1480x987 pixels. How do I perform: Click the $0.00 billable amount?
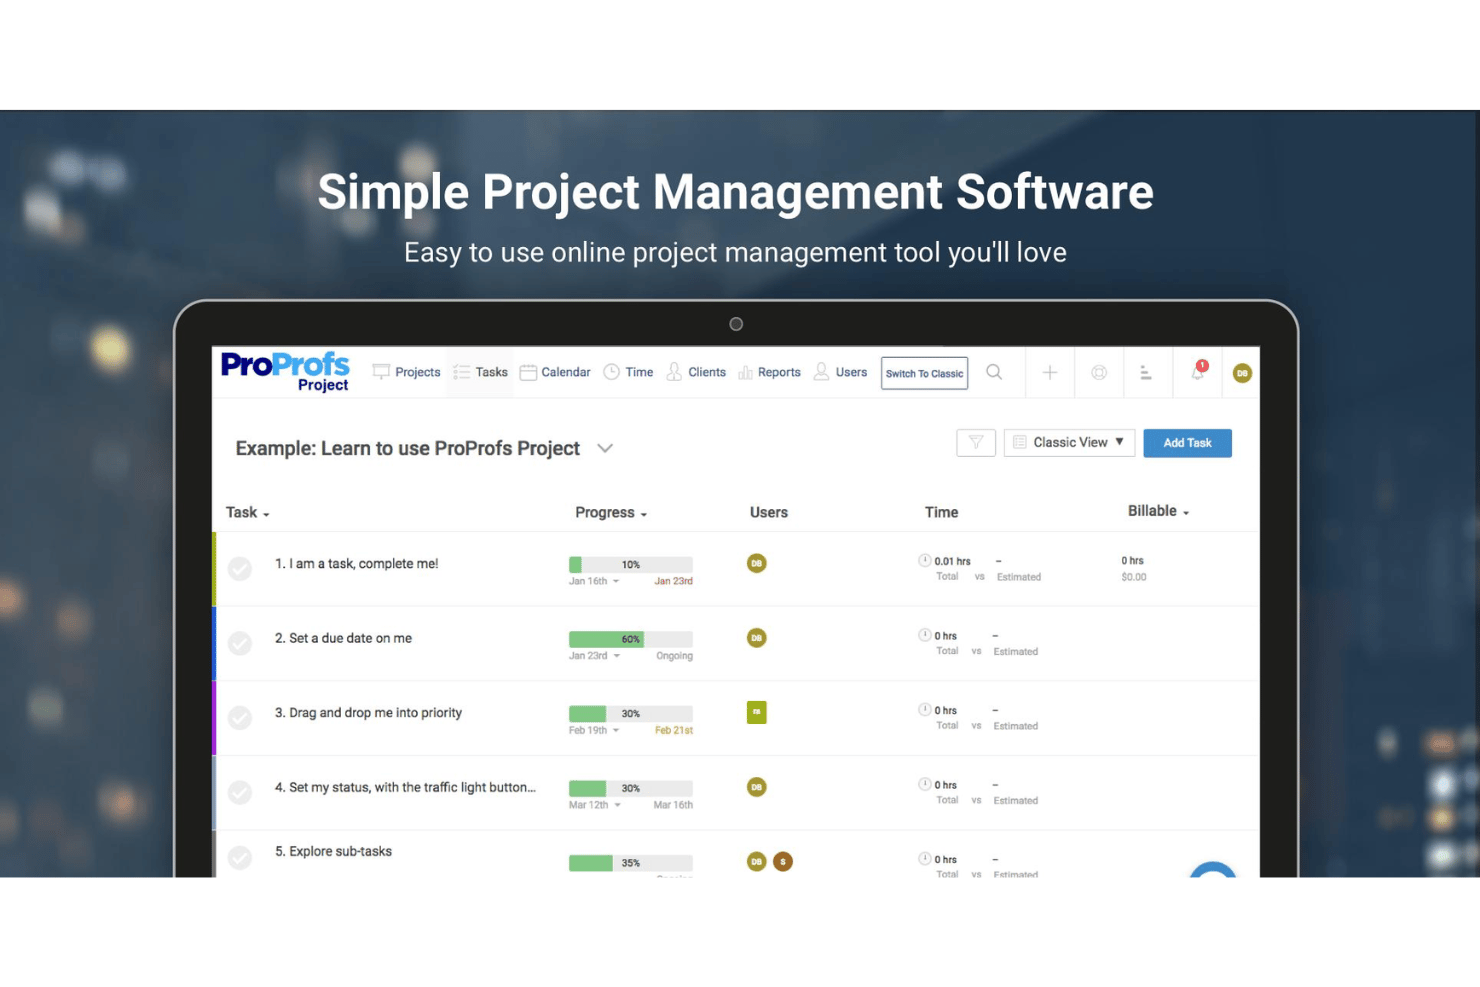tap(1134, 577)
